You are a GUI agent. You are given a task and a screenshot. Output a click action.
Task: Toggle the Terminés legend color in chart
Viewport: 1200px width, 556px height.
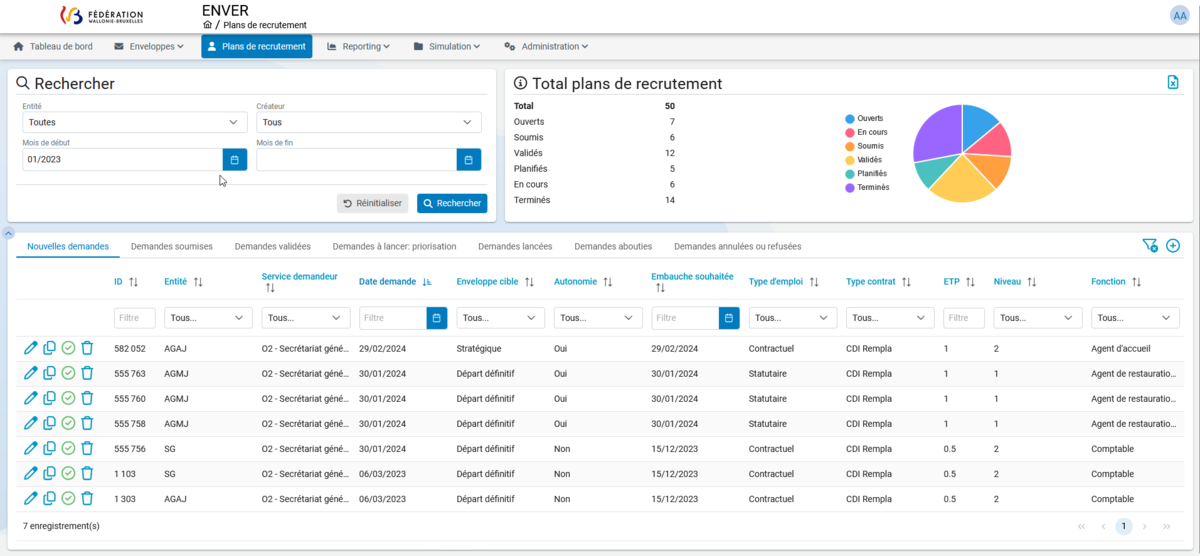(850, 187)
